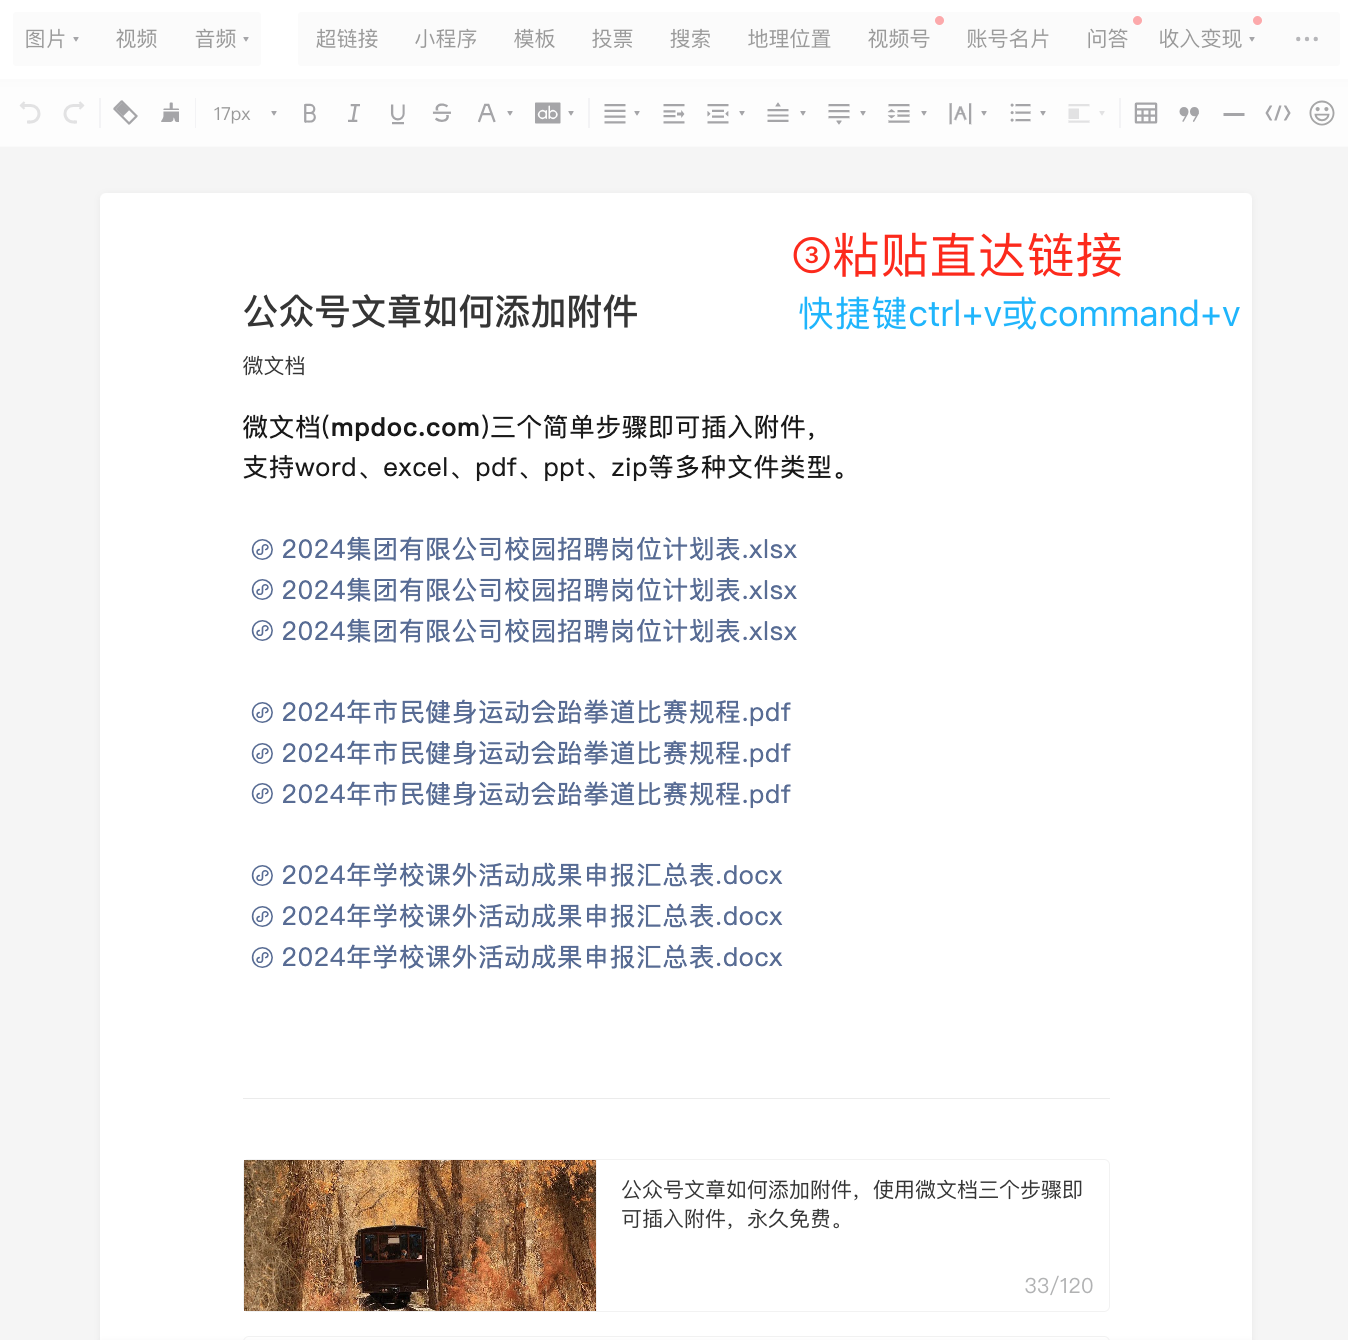1348x1340 pixels.
Task: Open the list style dropdown
Action: click(1028, 113)
